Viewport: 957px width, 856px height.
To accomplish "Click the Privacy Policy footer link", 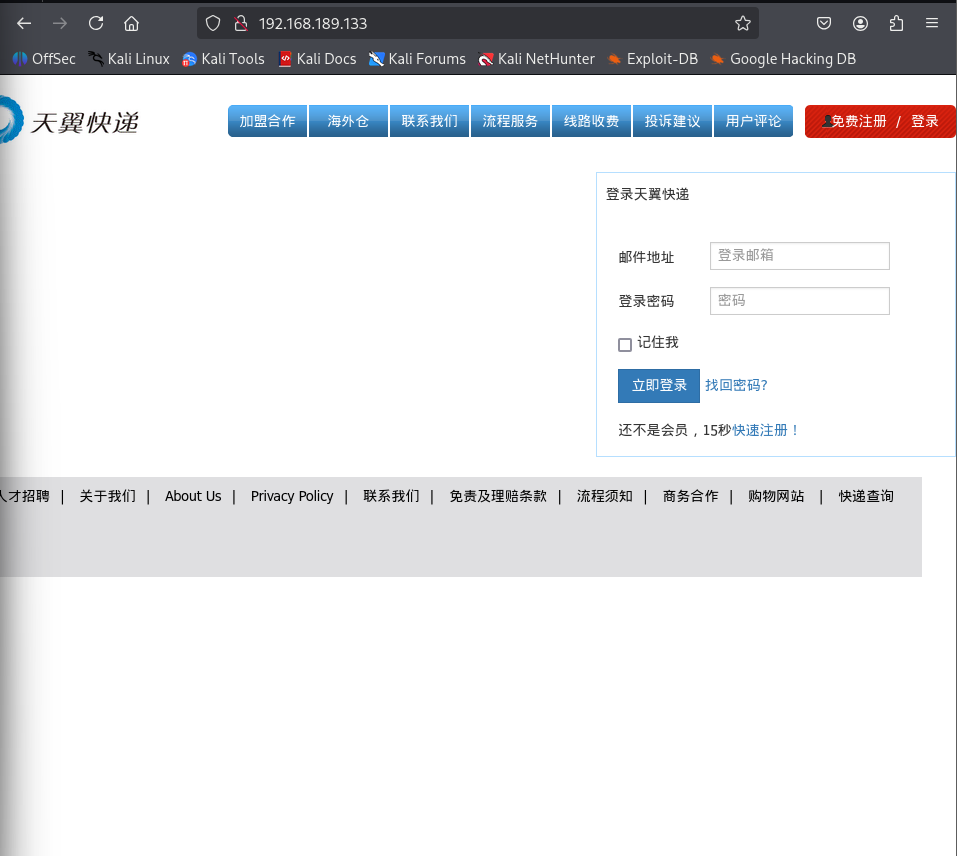I will coord(292,496).
